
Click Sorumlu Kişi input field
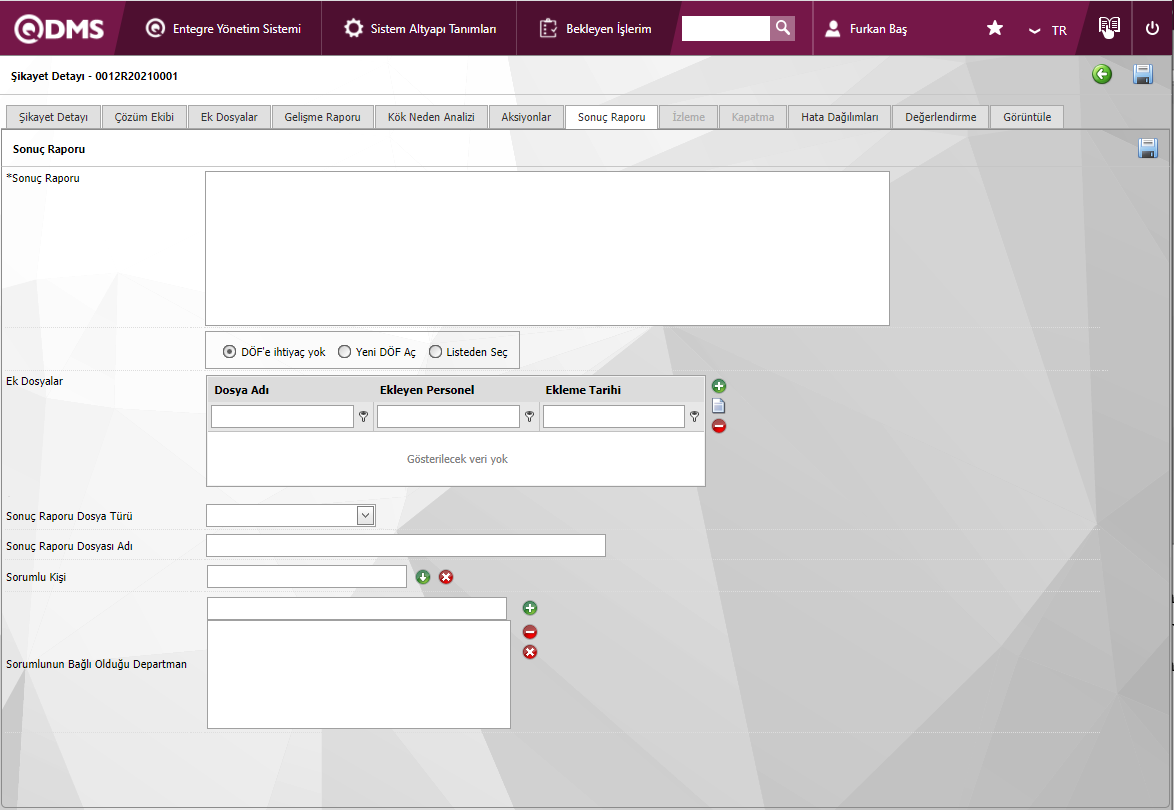307,576
